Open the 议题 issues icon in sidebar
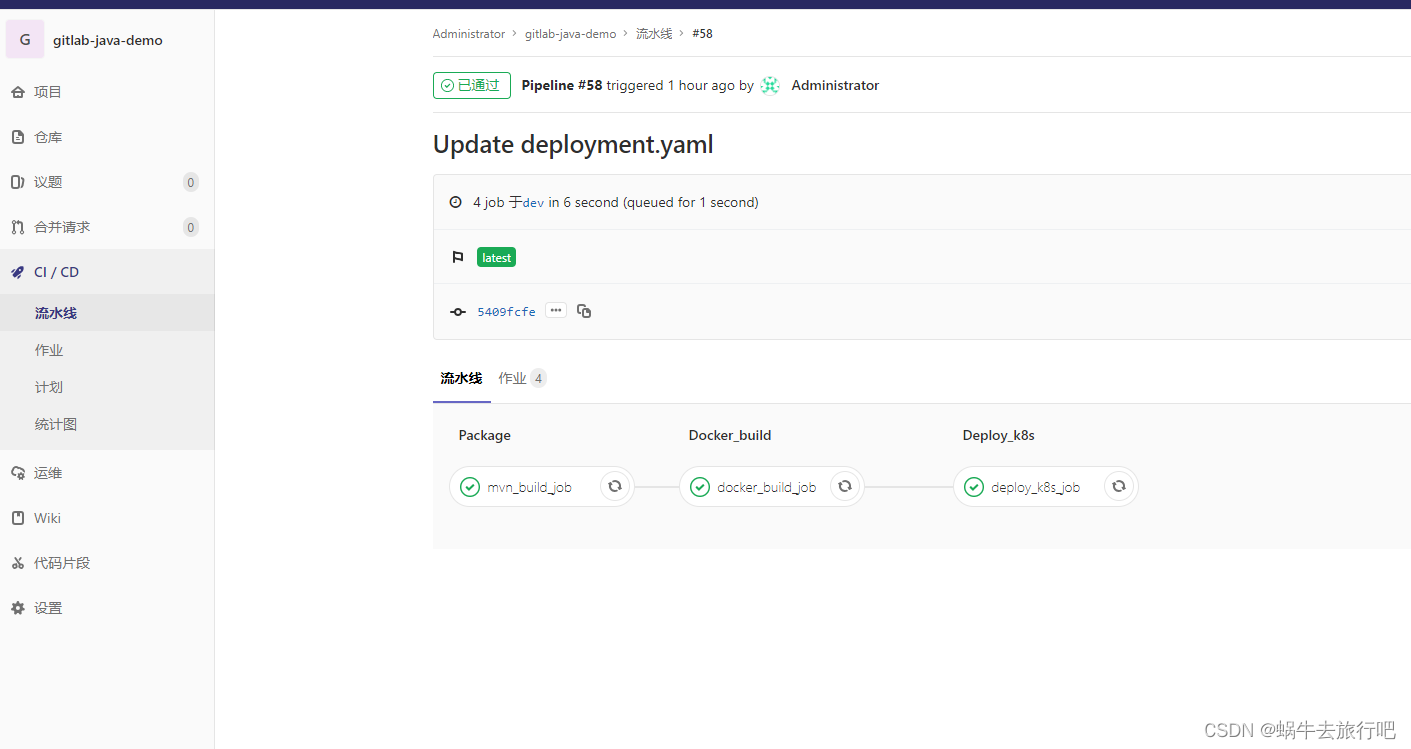 point(17,181)
